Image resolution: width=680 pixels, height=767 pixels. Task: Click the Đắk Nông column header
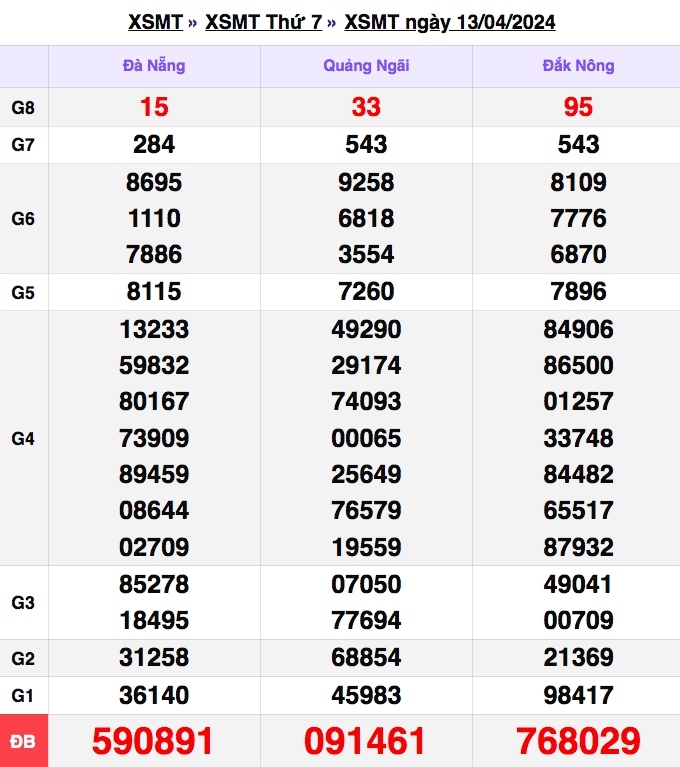click(578, 66)
